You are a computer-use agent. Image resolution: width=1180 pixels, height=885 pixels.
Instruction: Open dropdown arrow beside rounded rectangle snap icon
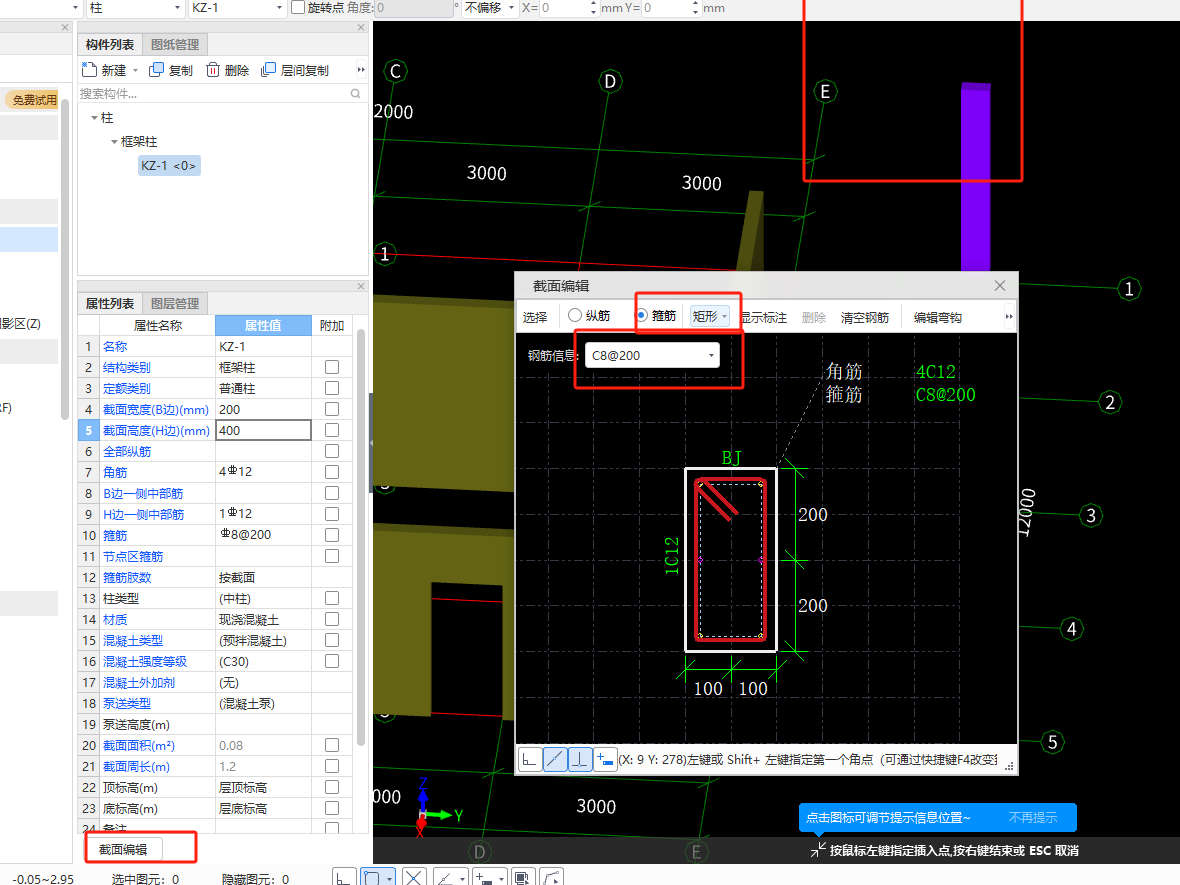click(389, 877)
